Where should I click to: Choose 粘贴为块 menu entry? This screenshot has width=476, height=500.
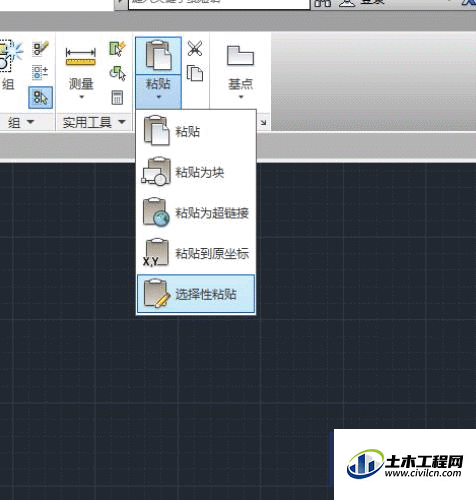tap(196, 172)
